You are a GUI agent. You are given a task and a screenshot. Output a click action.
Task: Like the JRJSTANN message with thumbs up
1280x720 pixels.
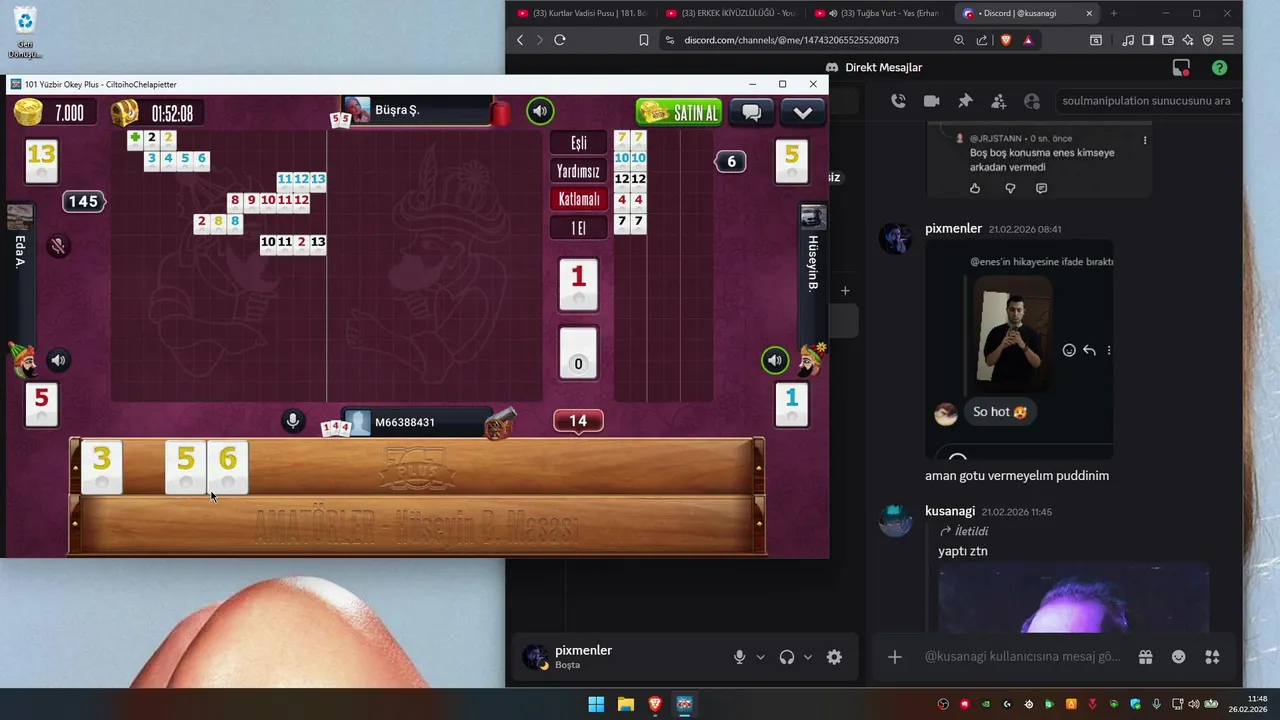point(975,188)
